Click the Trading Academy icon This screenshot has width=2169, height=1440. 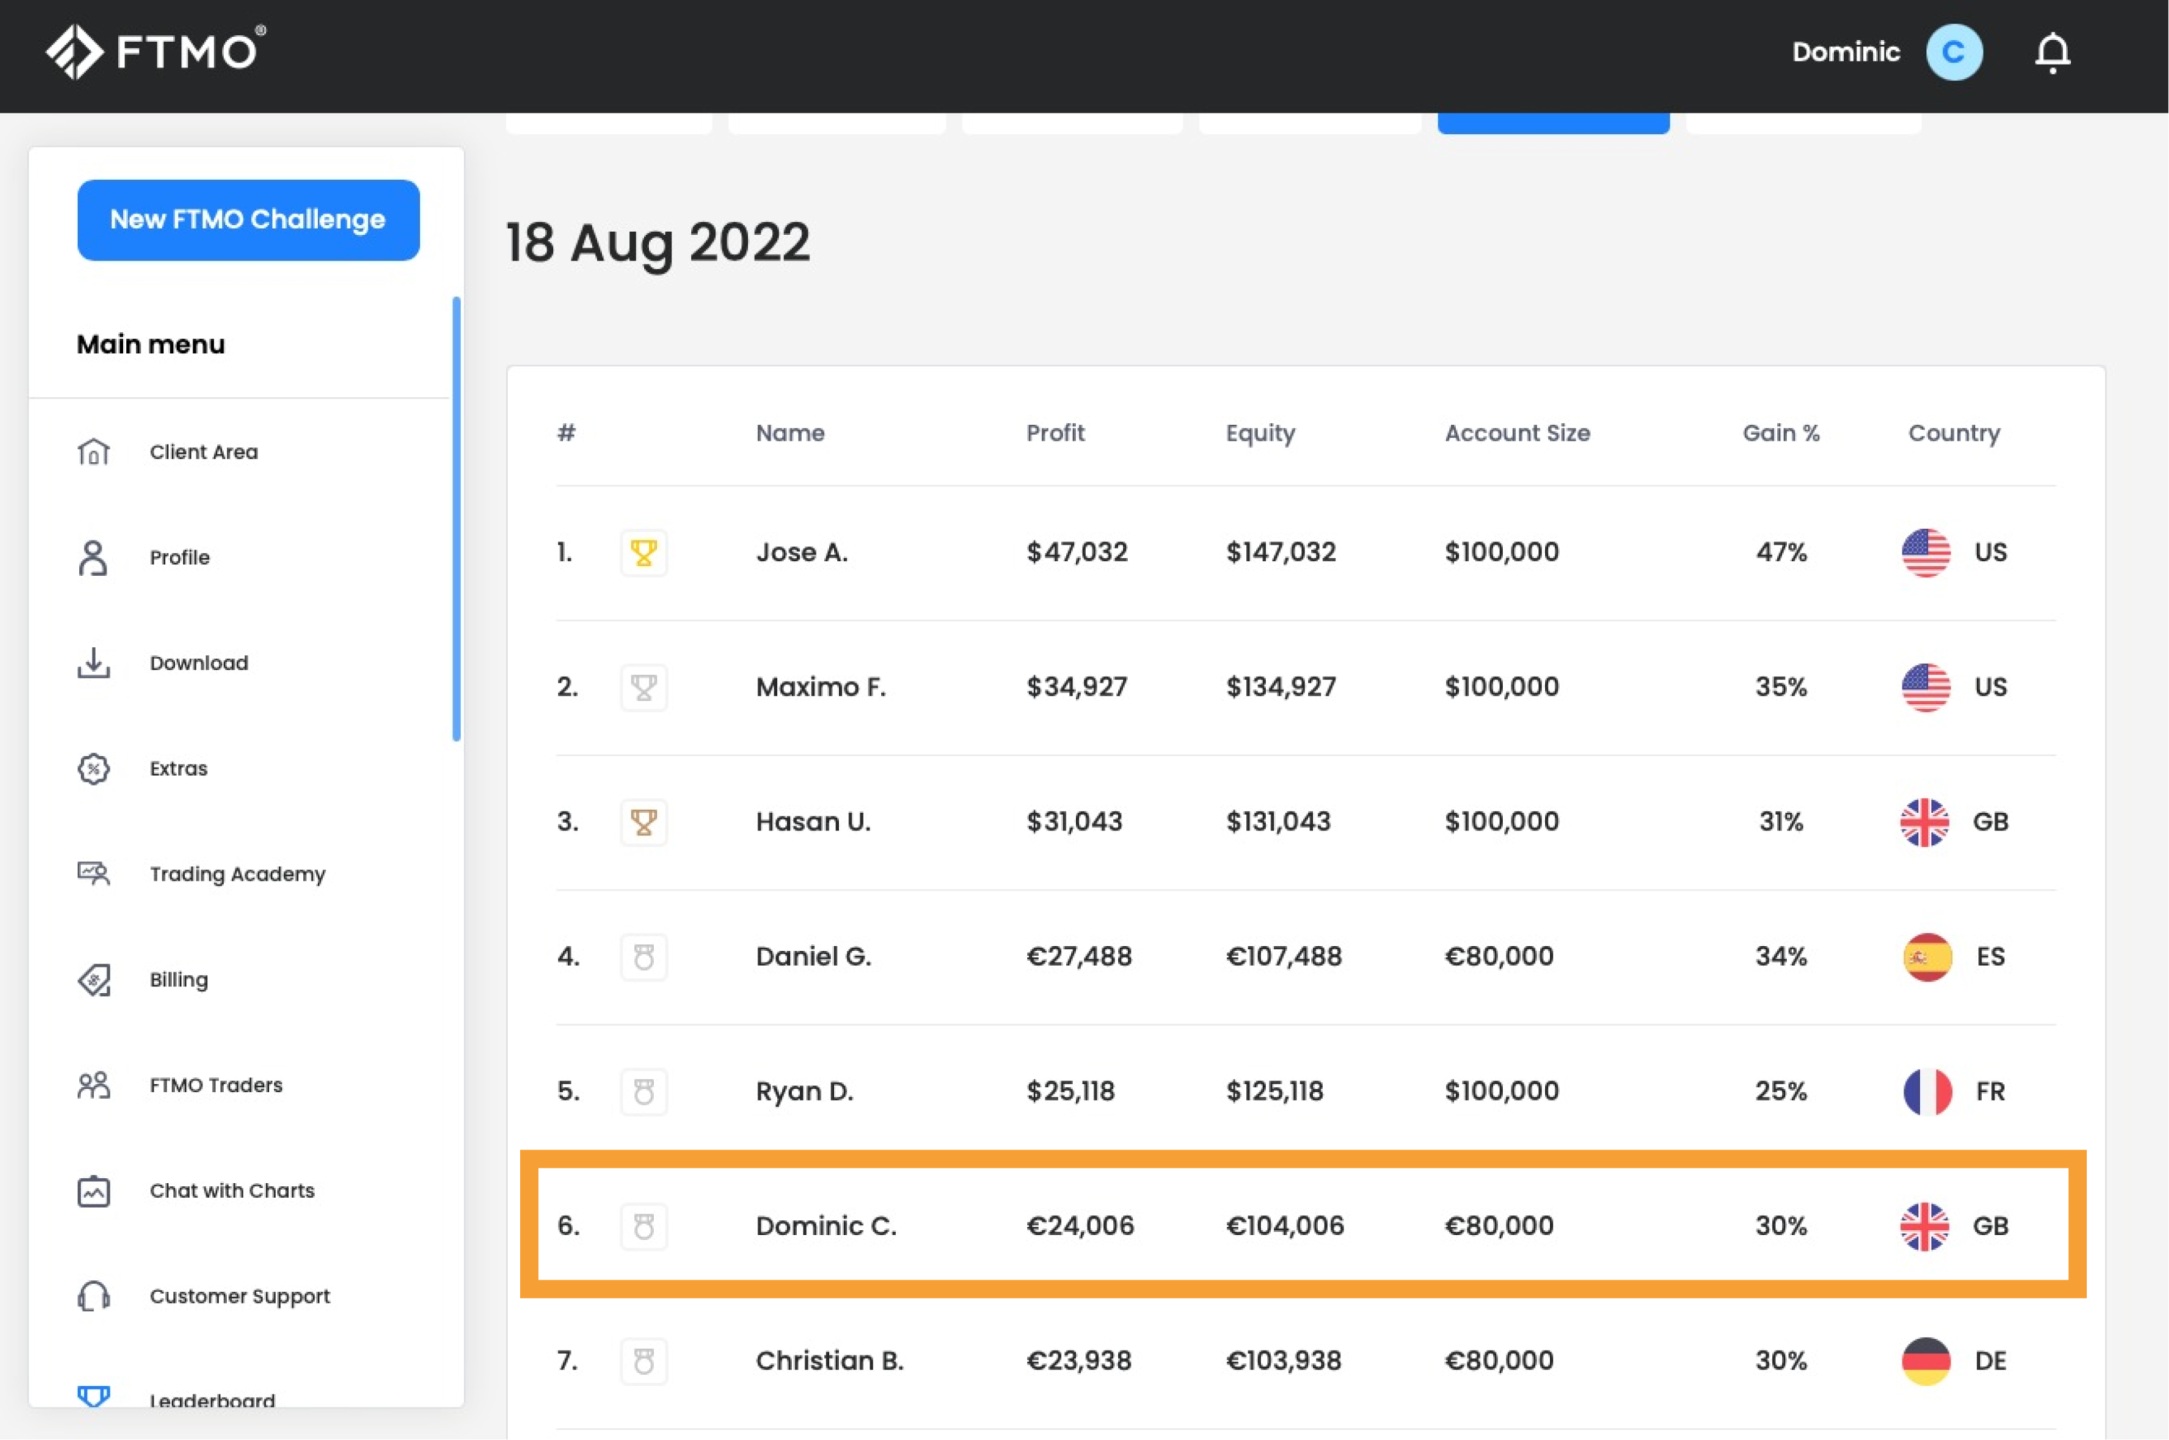tap(94, 874)
